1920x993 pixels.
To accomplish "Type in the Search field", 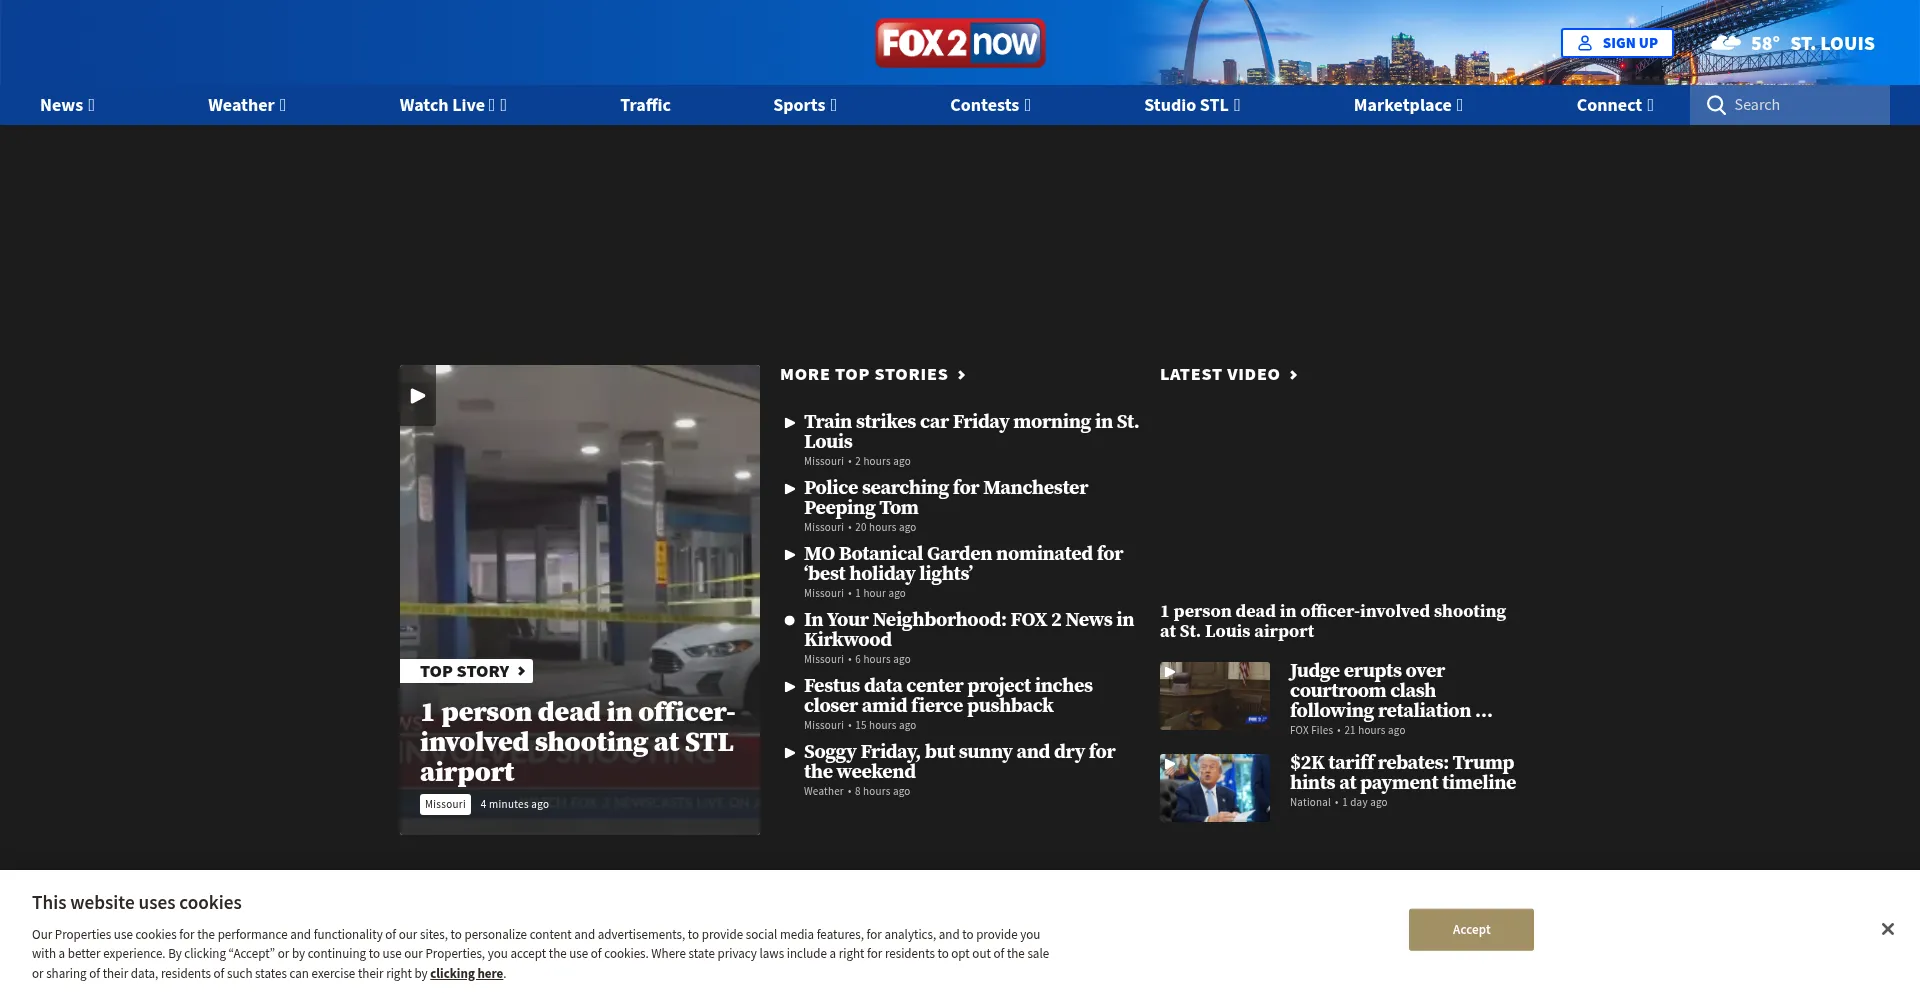I will [x=1805, y=105].
